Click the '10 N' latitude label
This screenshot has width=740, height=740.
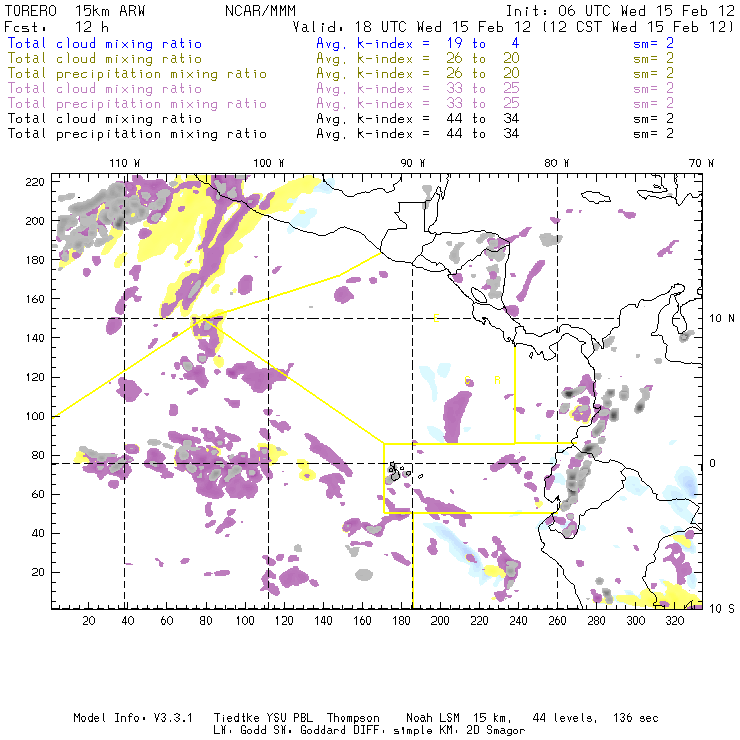click(722, 319)
